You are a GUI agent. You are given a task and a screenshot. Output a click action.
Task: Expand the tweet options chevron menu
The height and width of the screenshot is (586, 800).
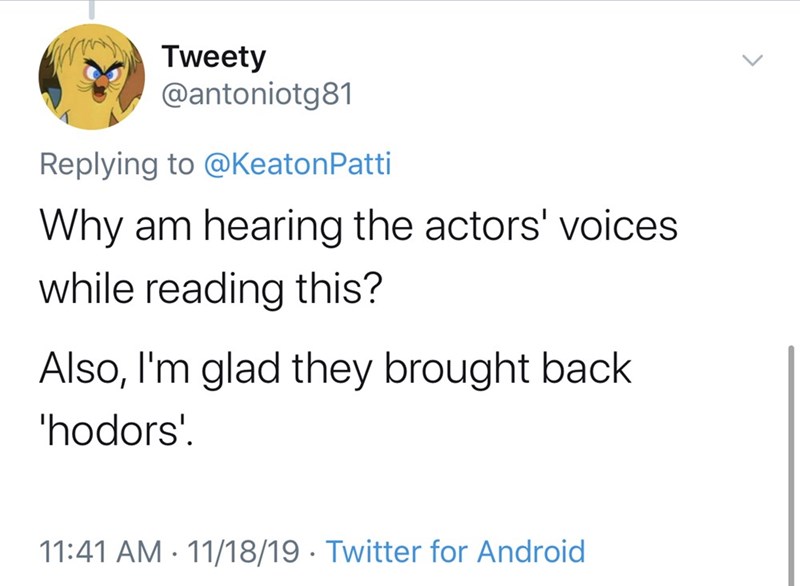(753, 62)
